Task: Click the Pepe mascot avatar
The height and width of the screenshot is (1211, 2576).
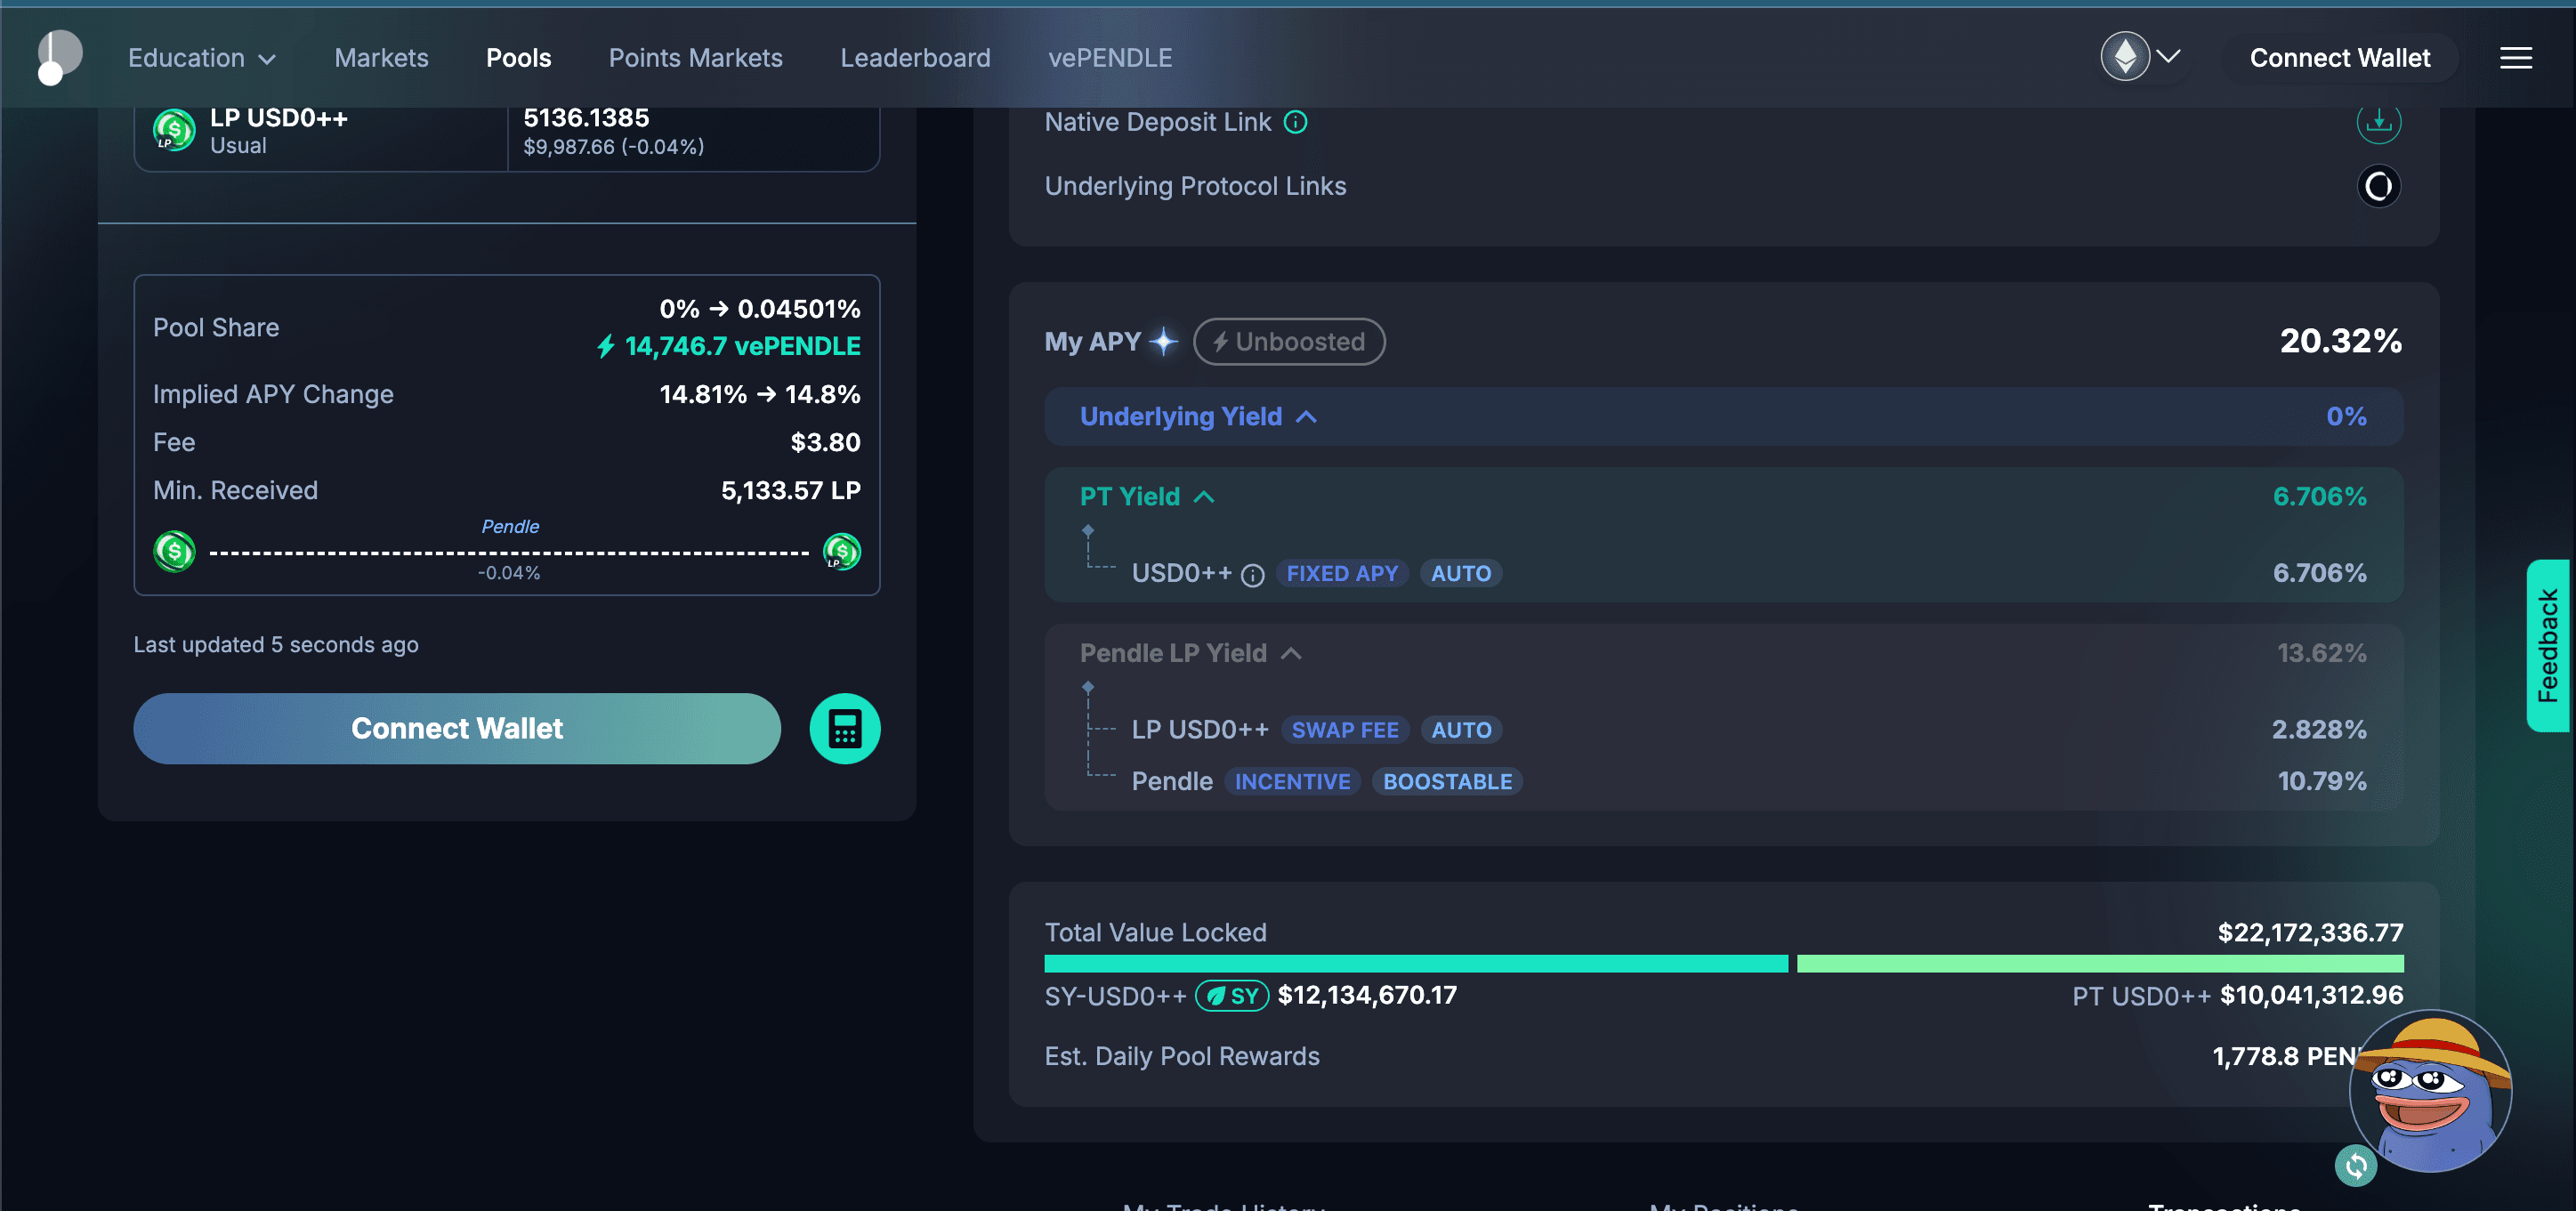Action: (2430, 1090)
